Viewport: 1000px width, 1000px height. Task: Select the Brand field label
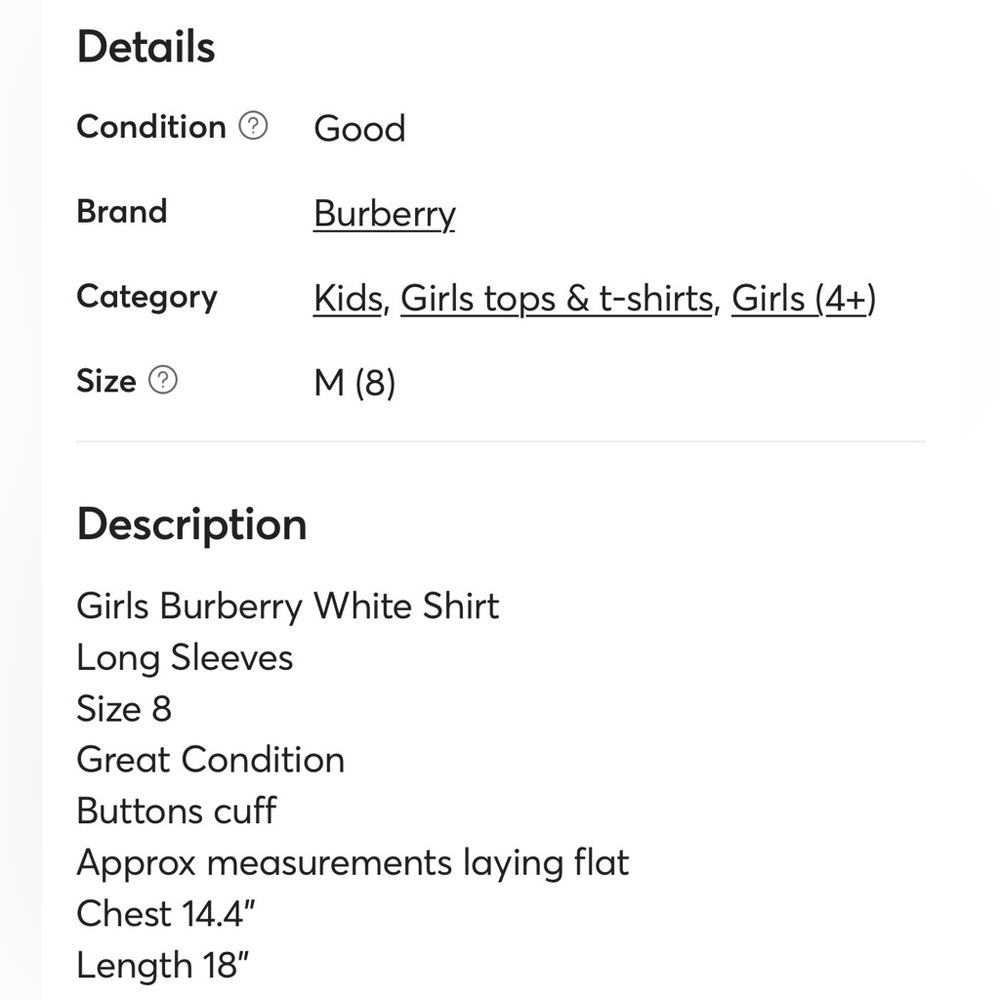pos(122,211)
